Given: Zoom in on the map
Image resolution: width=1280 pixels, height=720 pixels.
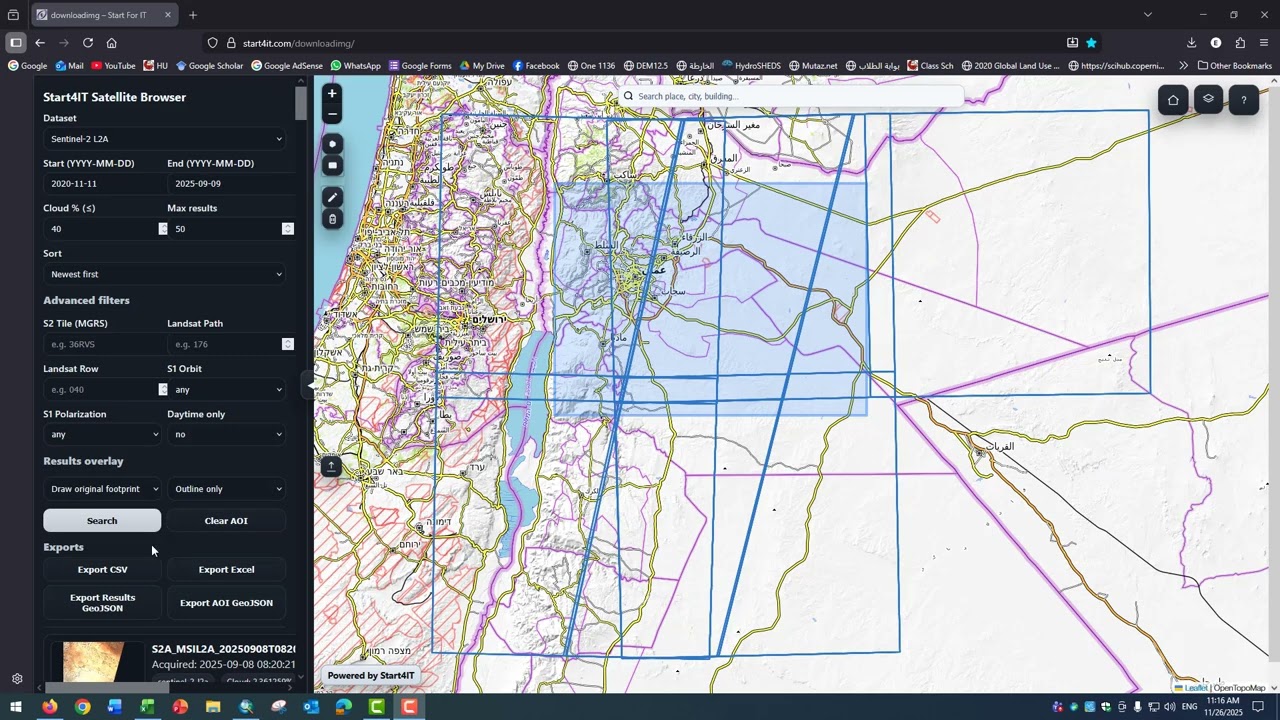Looking at the screenshot, I should 332,93.
